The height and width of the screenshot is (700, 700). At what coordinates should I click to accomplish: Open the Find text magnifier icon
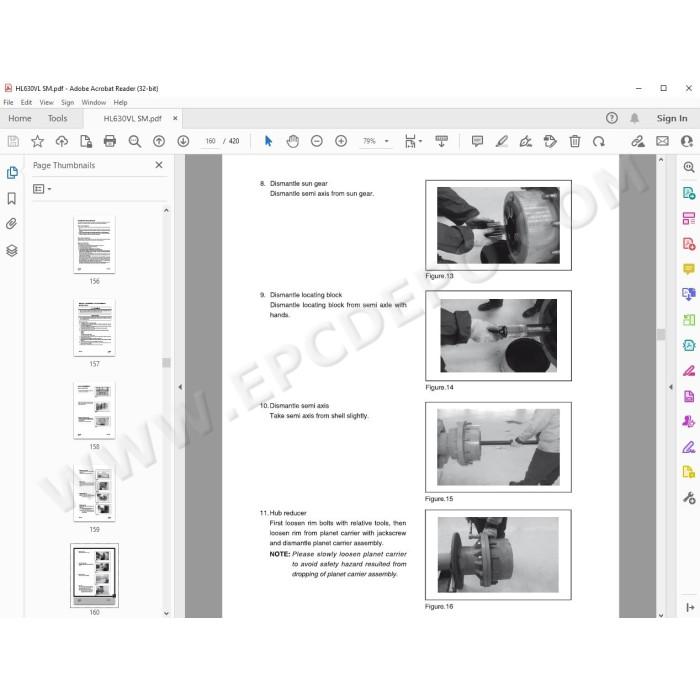[x=134, y=142]
